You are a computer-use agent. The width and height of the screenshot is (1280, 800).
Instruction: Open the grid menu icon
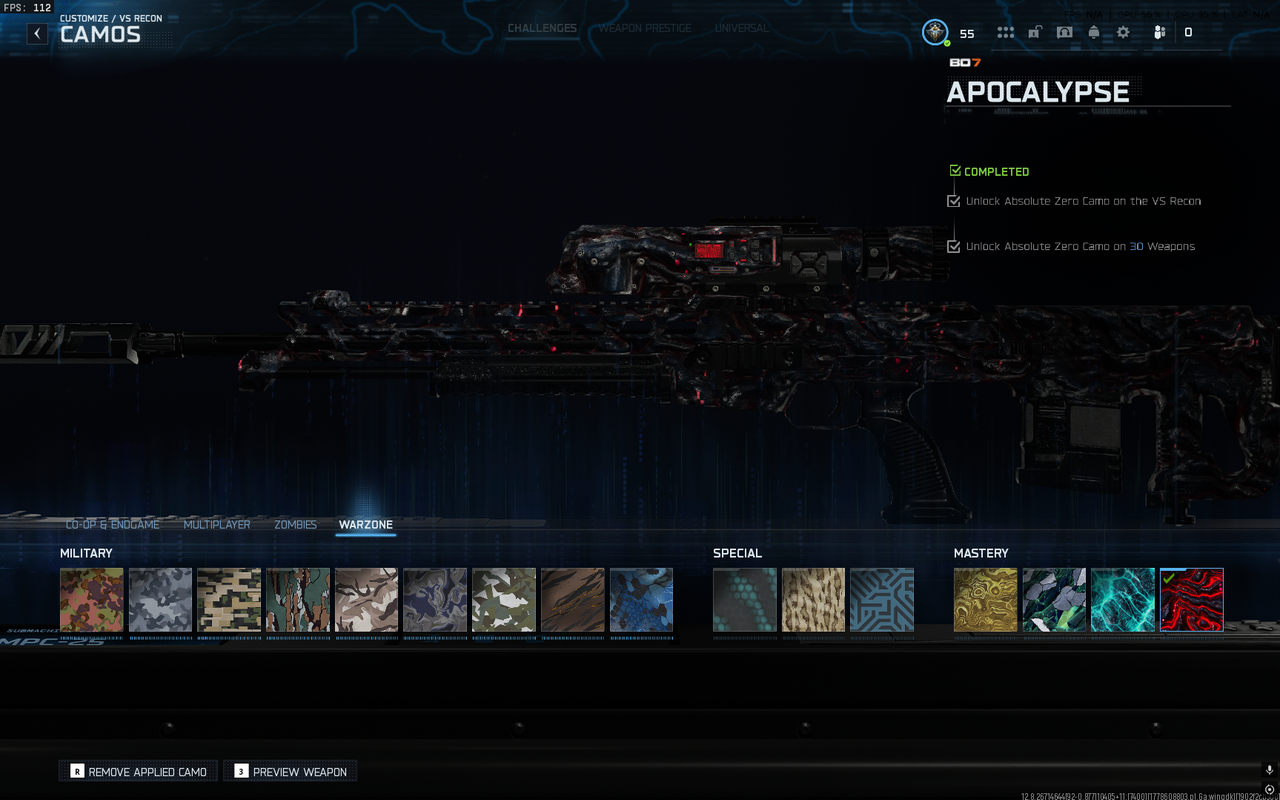pyautogui.click(x=1005, y=32)
